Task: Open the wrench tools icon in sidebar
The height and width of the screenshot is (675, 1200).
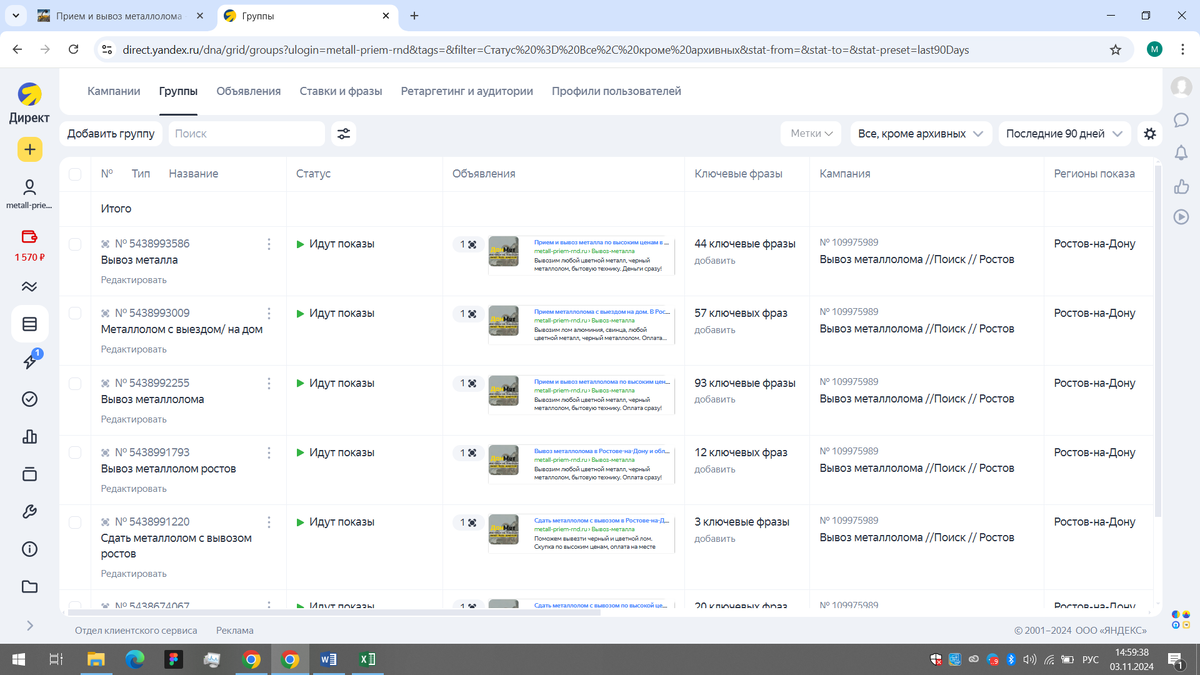Action: [29, 512]
